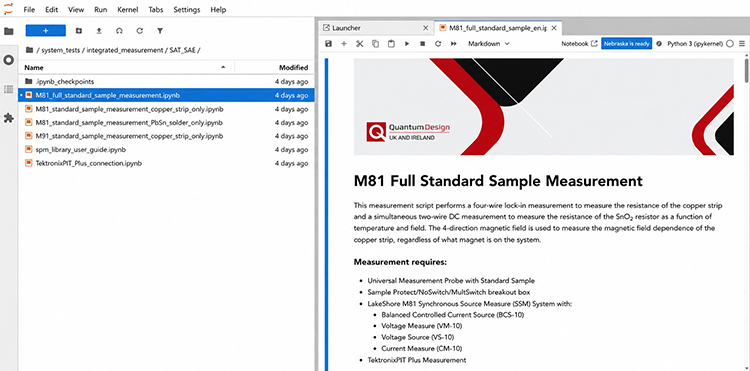Select TektronixPIT_Plus_connection.ipynb file

tap(166, 163)
